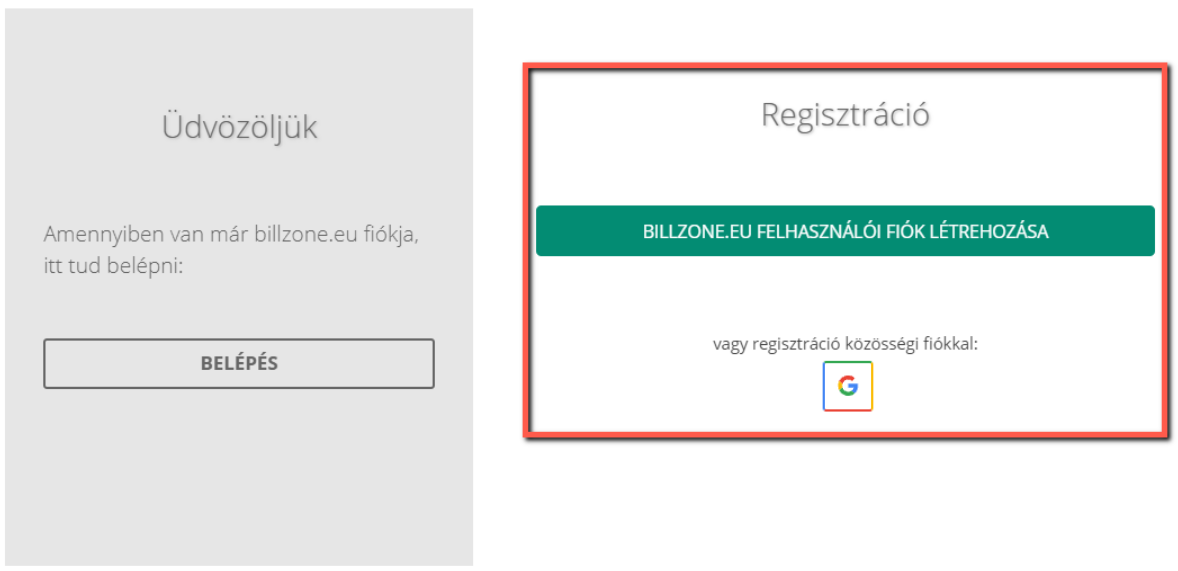
Task: Click the 'itt tud belépni:' text line
Action: click(114, 266)
